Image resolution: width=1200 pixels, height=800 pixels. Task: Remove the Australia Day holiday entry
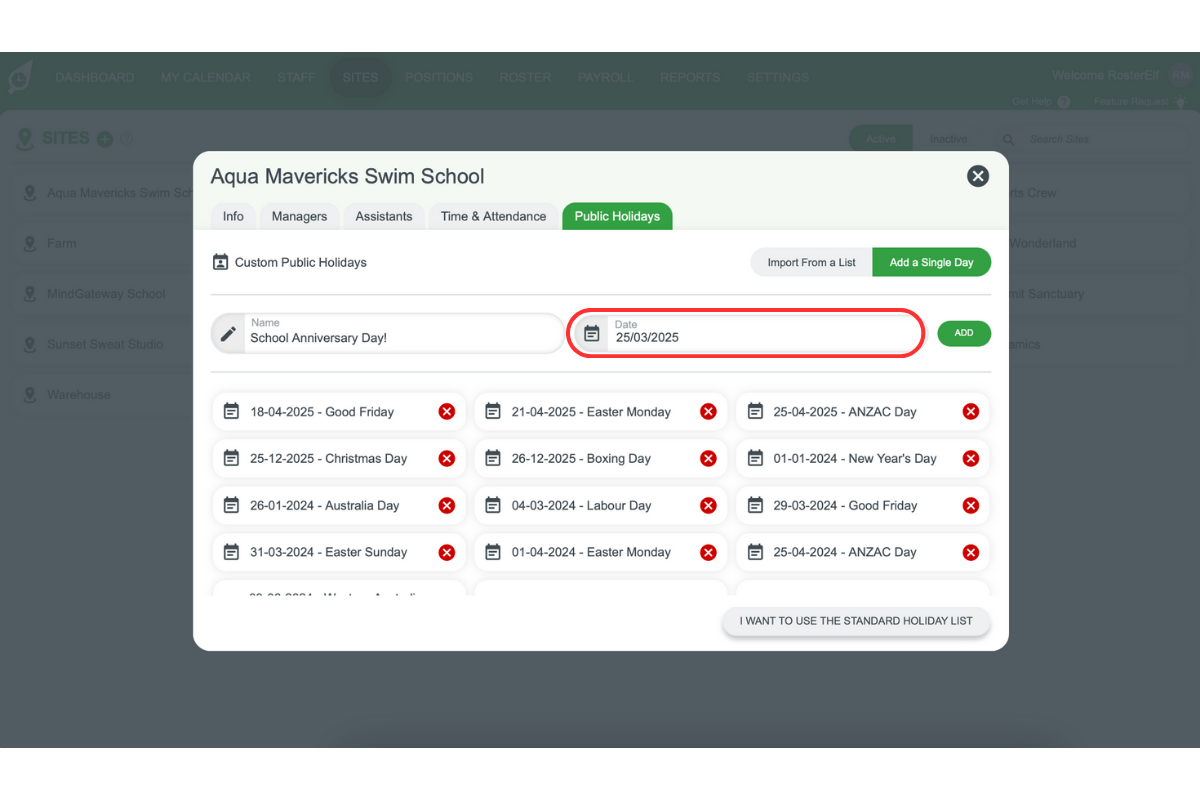click(447, 506)
